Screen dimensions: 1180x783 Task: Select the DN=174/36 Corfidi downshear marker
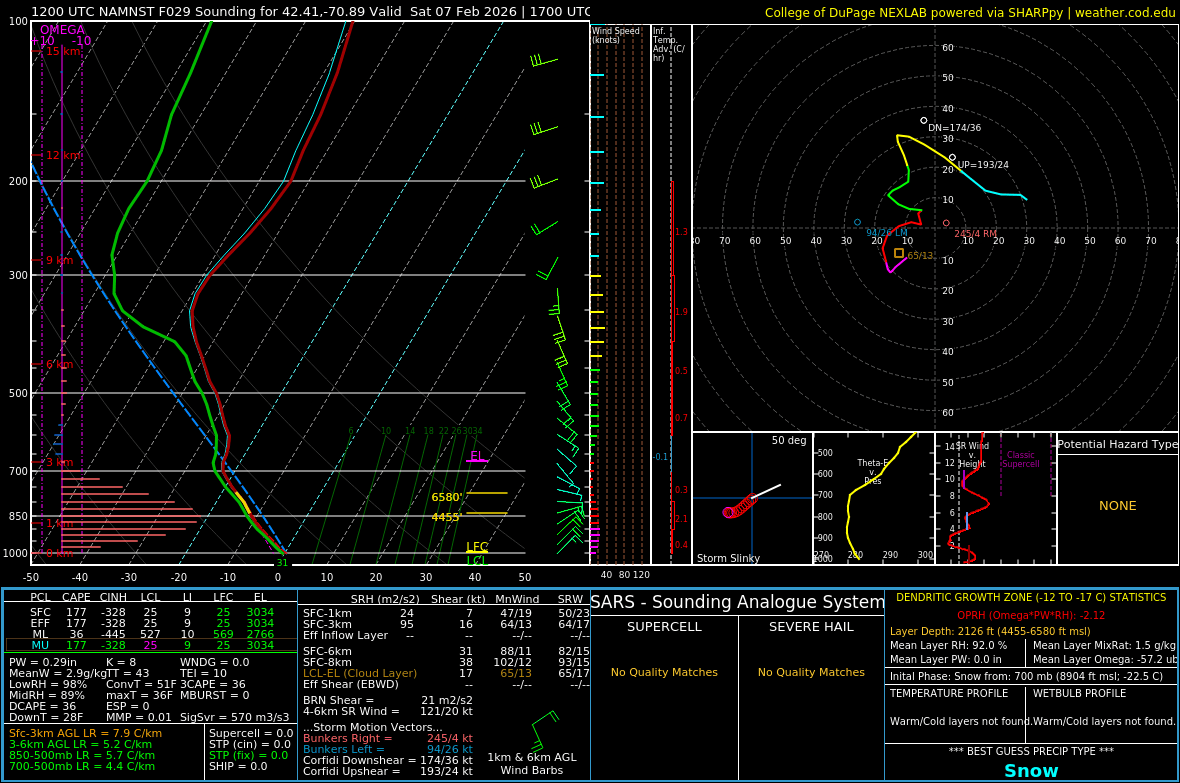[x=924, y=120]
